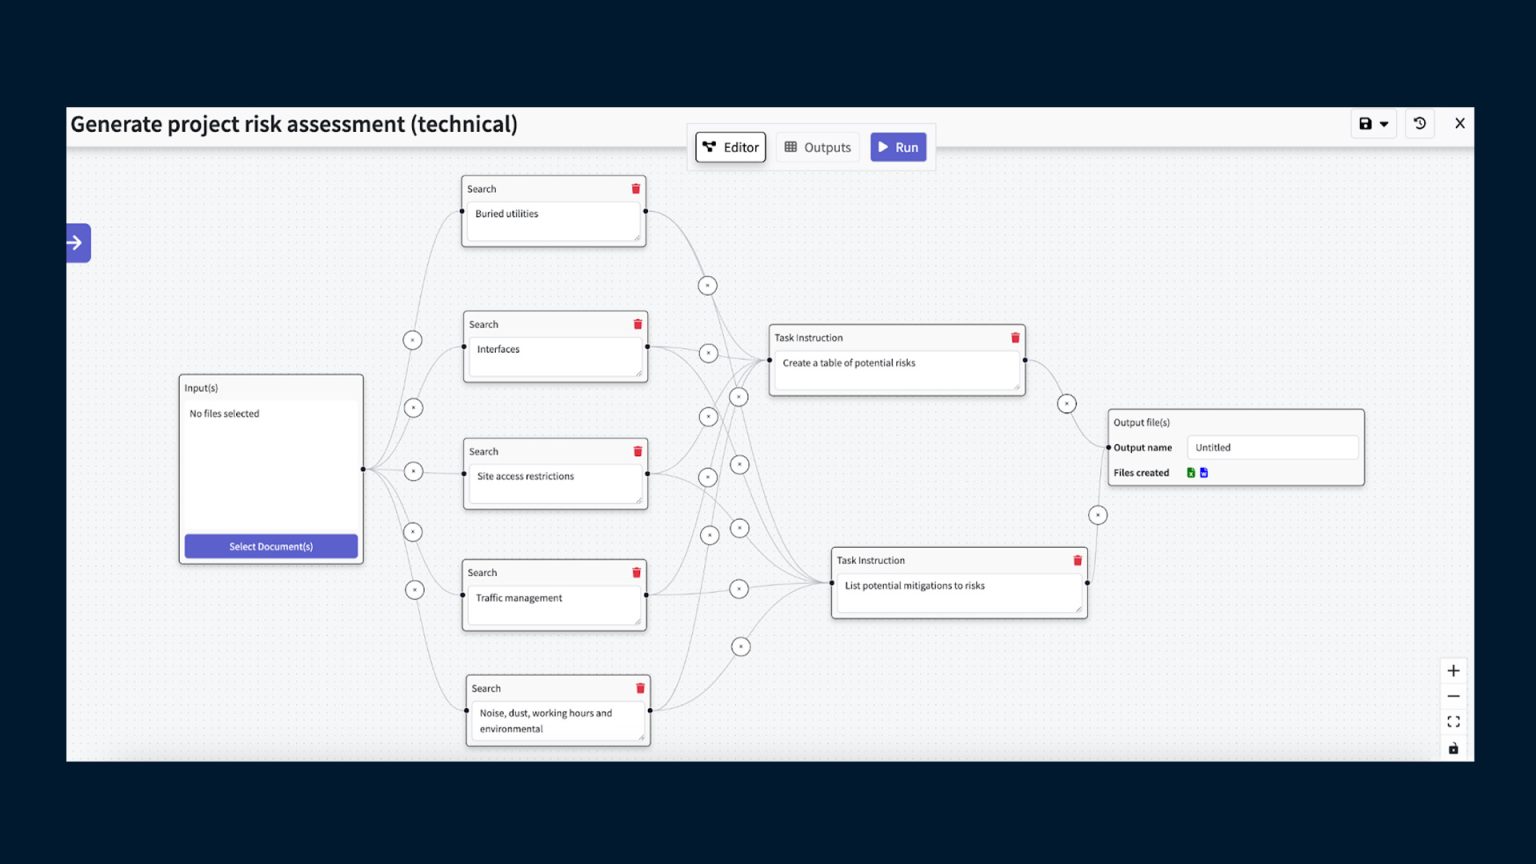Click the lock icon below zoom controls
1536x864 pixels.
click(1453, 747)
